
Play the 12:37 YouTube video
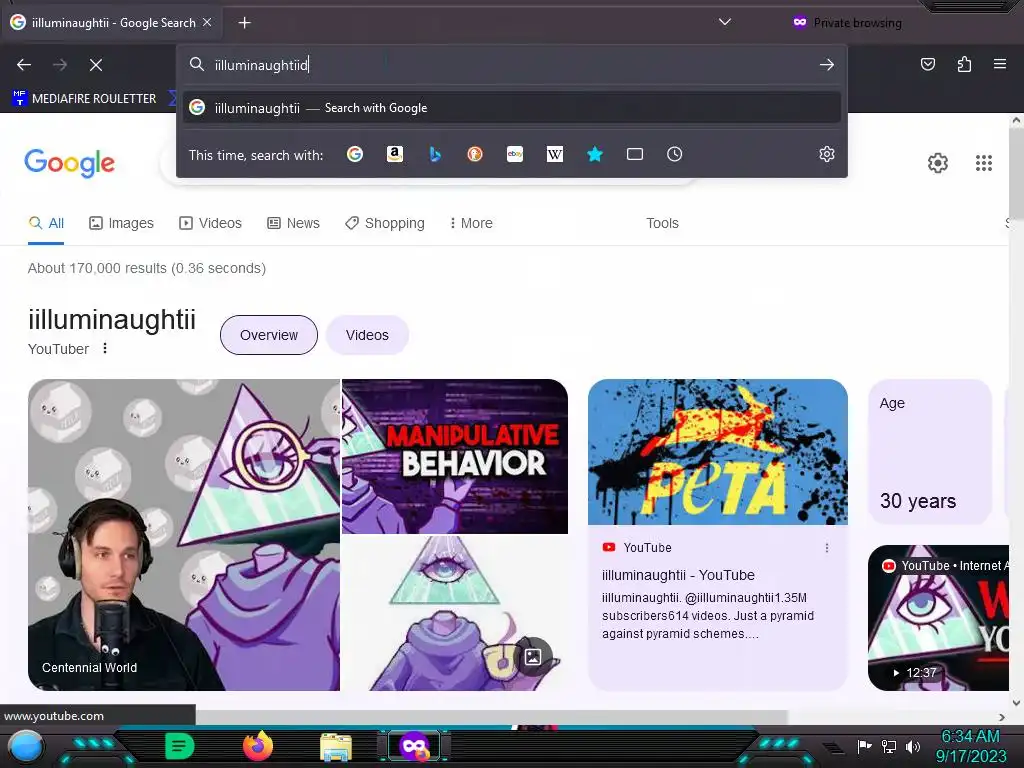tap(938, 618)
